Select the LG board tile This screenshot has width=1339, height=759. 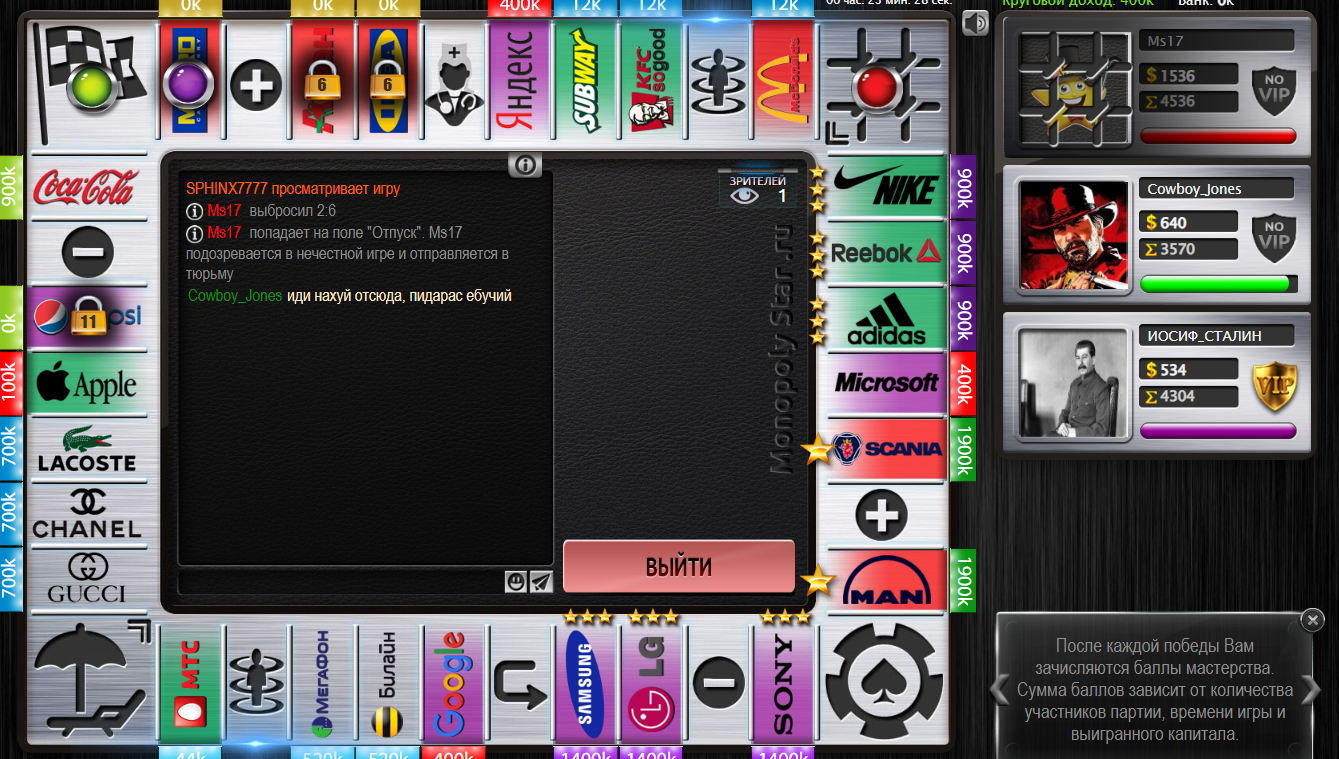(x=650, y=684)
